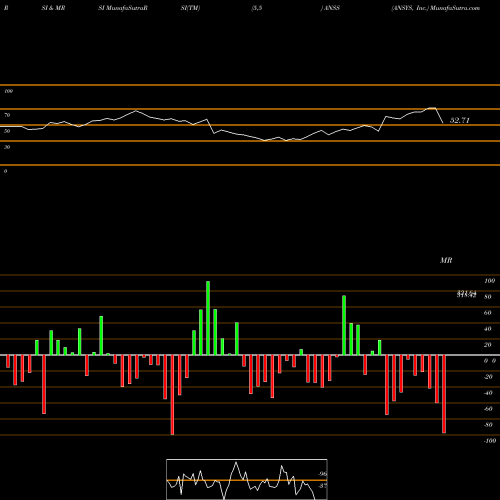Click the 'SI & MR' header label
This screenshot has width=500, height=500.
pyautogui.click(x=53, y=8)
